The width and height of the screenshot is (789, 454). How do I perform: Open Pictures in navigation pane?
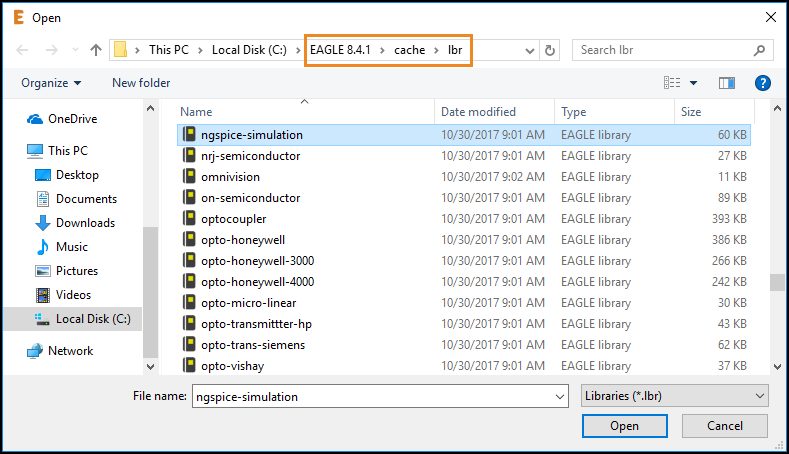coord(66,271)
